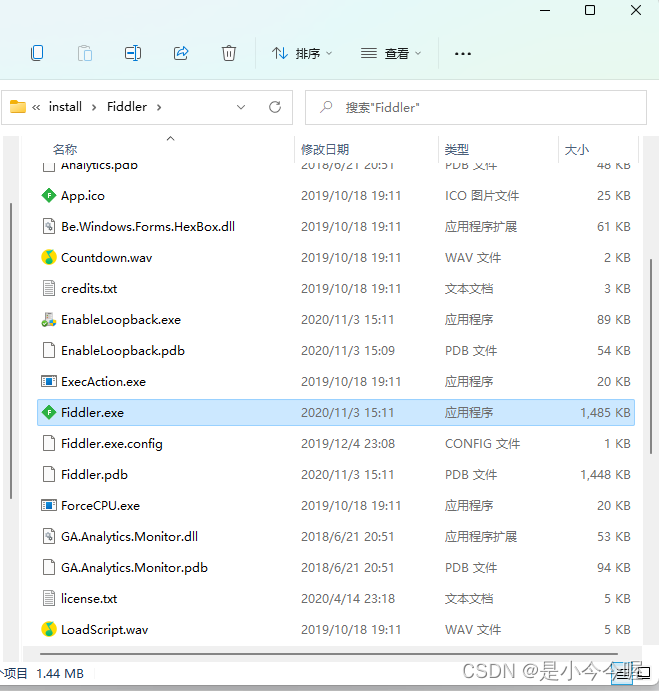
Task: Click the Copy toolbar icon
Action: 37,53
